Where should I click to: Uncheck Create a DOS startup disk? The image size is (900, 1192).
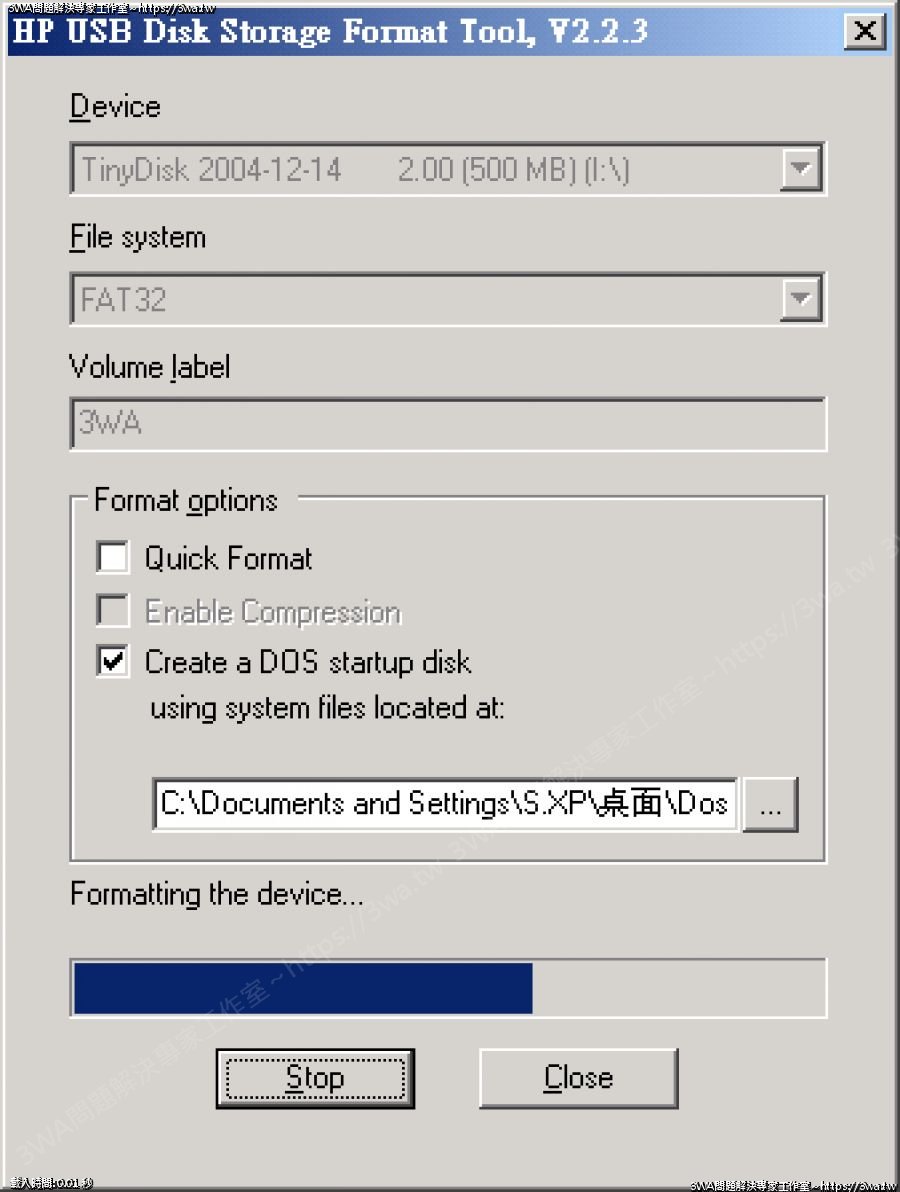[x=113, y=662]
